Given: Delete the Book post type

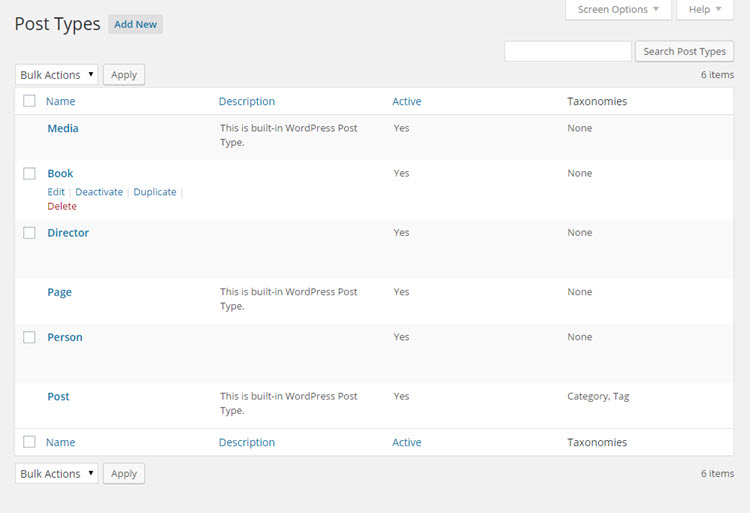Looking at the screenshot, I should [62, 207].
